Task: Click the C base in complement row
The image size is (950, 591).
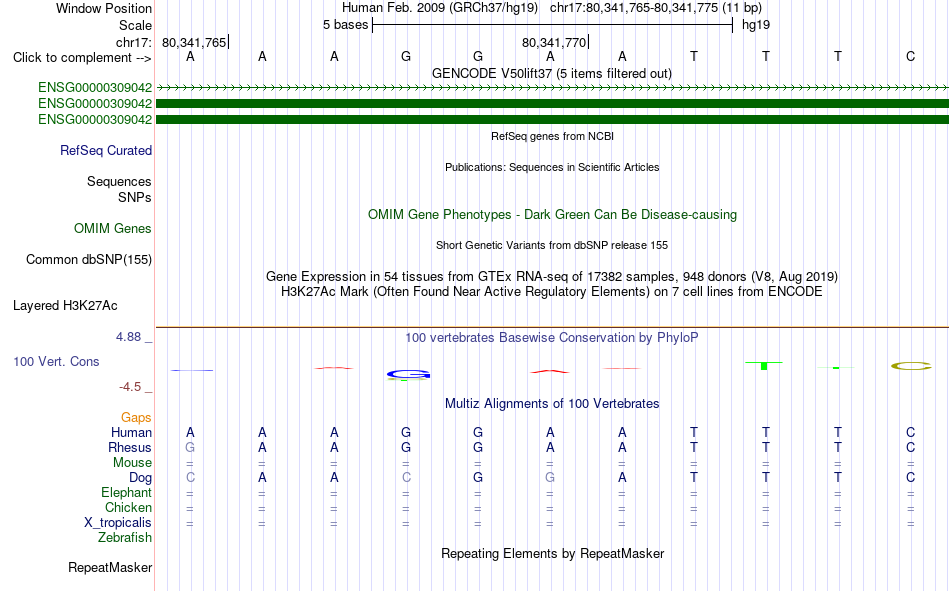Action: (910, 56)
